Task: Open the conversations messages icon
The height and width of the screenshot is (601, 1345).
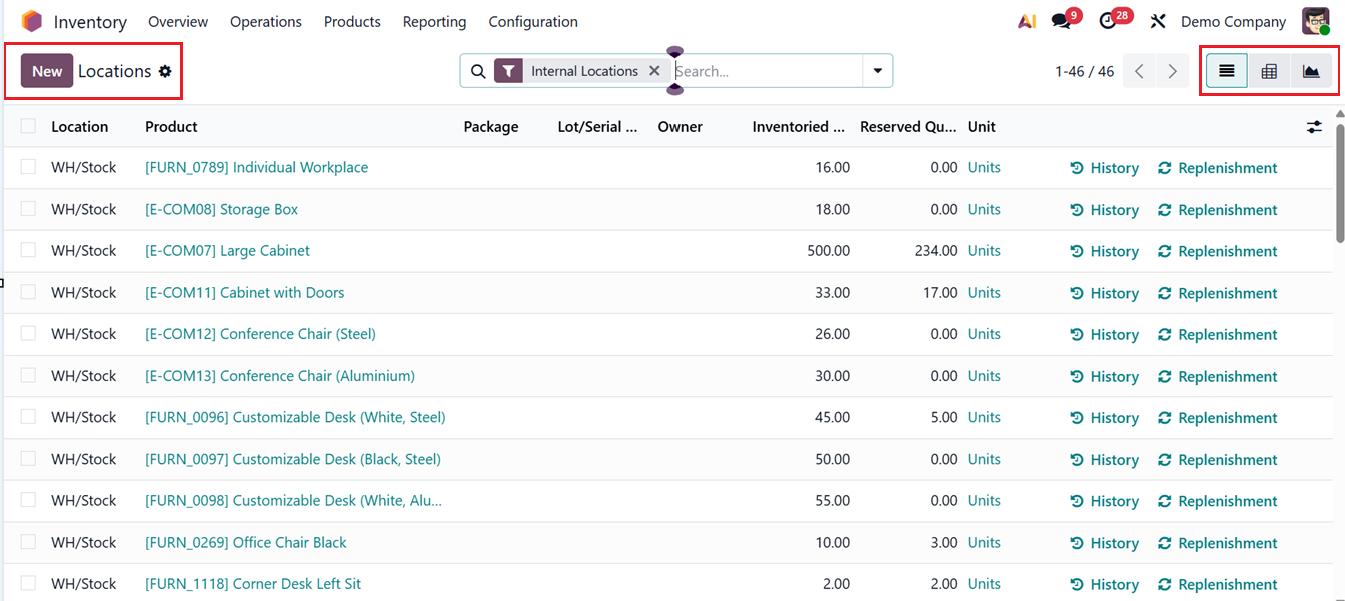Action: tap(1061, 21)
